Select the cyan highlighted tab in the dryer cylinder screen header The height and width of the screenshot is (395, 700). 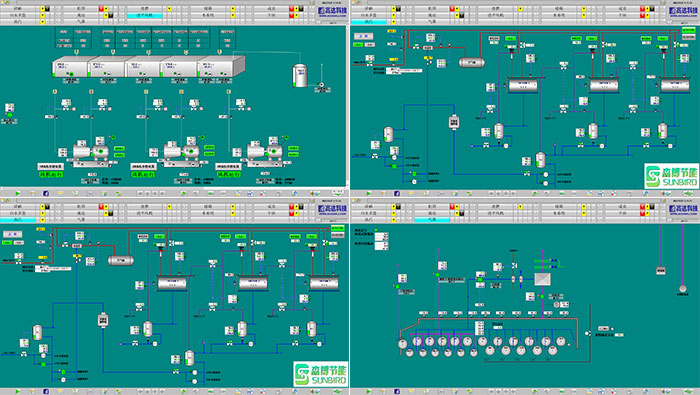point(432,220)
